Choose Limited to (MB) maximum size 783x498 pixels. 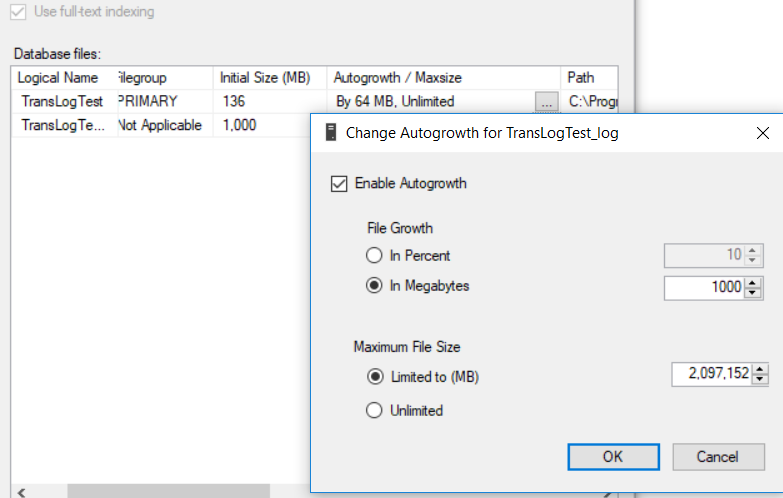[375, 377]
